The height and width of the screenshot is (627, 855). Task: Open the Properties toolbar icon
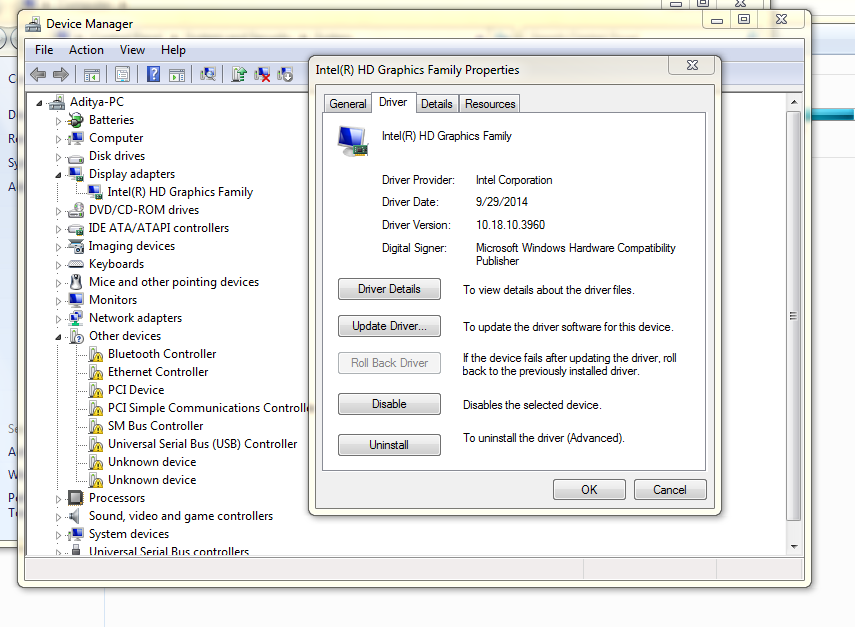123,74
